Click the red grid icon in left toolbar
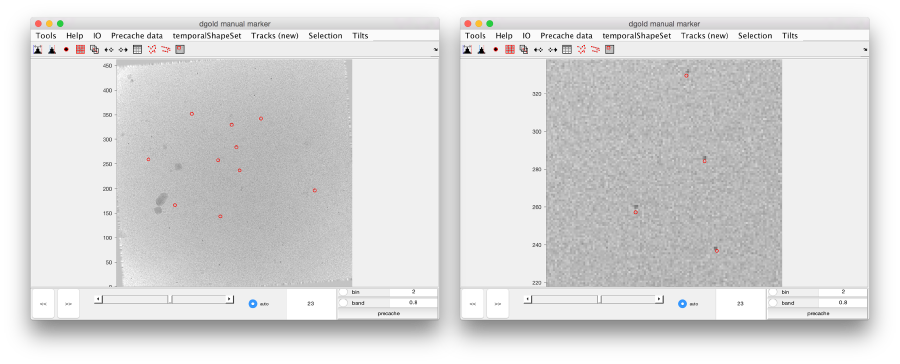 point(80,50)
